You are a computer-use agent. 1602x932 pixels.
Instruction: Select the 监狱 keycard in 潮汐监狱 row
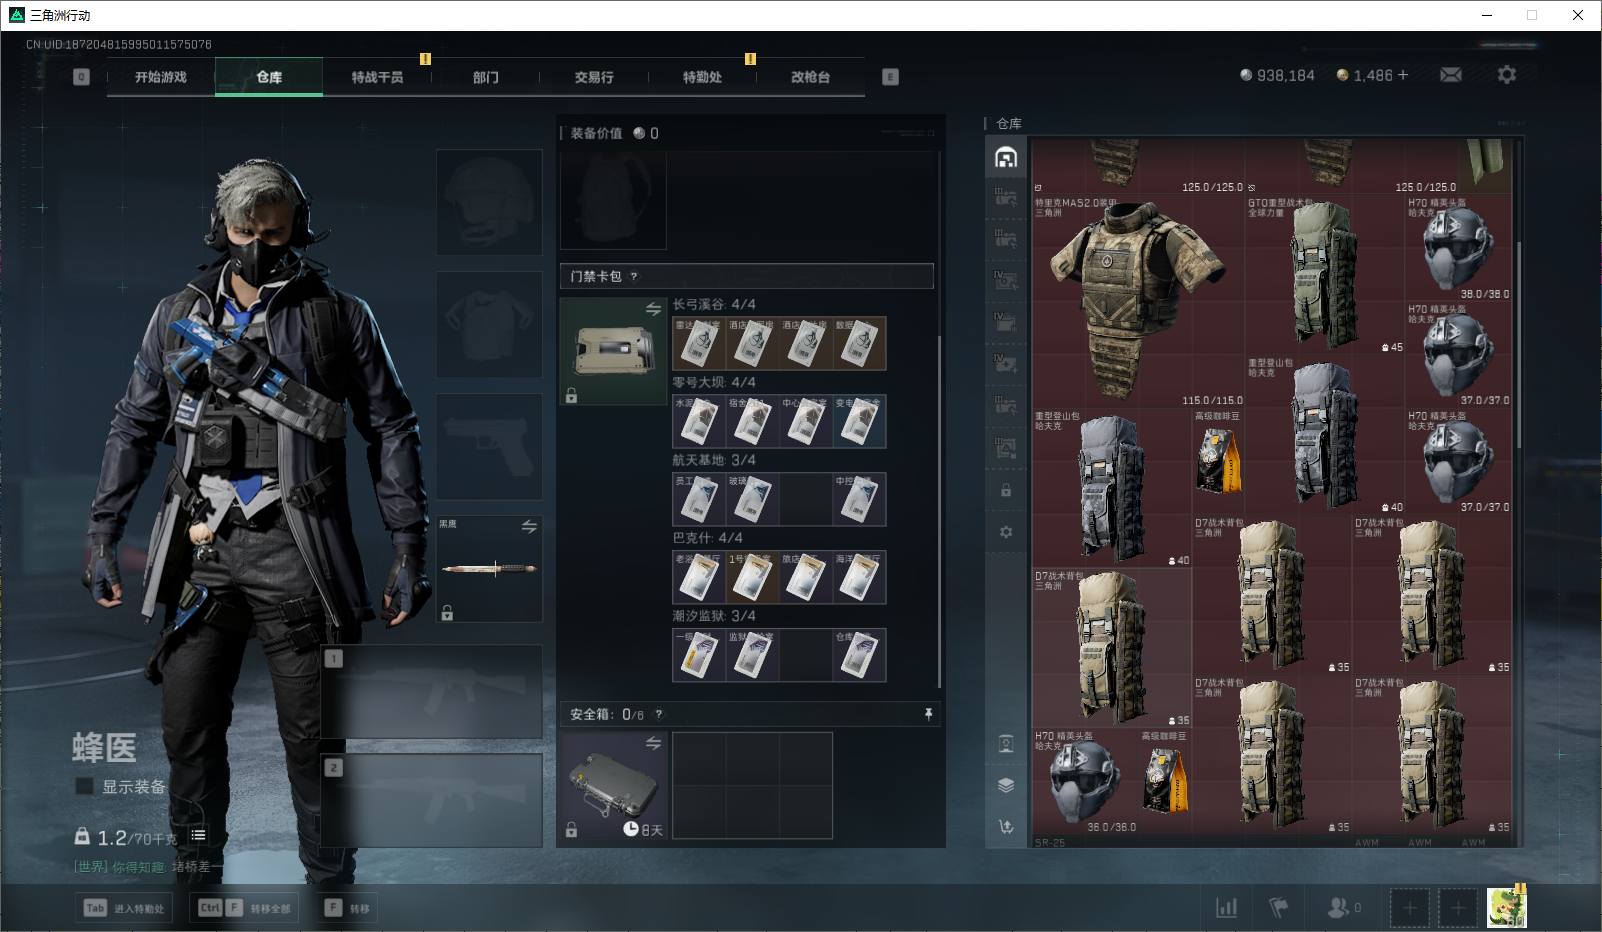(752, 655)
